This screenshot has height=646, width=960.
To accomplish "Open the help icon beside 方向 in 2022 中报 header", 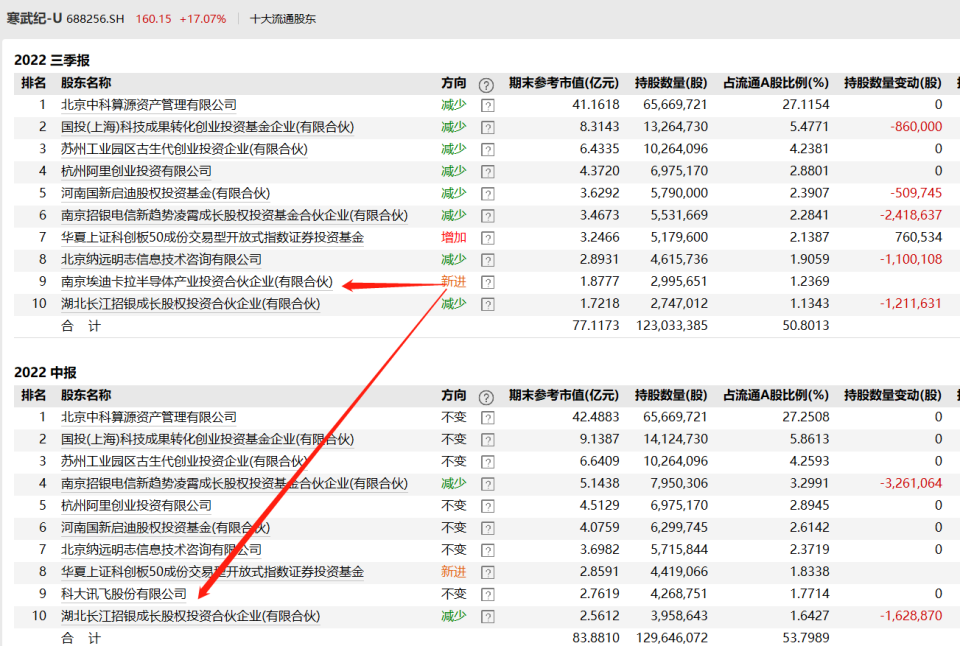I will 486,397.
